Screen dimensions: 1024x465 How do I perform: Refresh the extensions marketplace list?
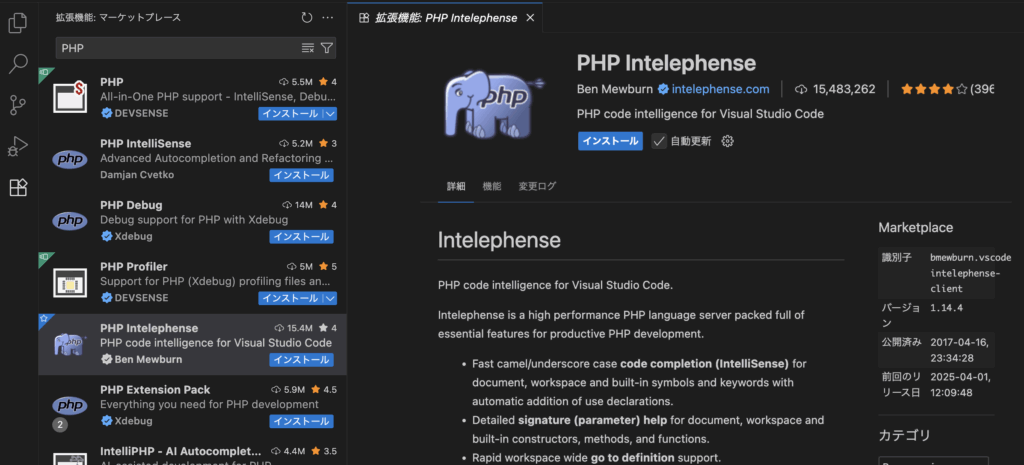pyautogui.click(x=307, y=18)
